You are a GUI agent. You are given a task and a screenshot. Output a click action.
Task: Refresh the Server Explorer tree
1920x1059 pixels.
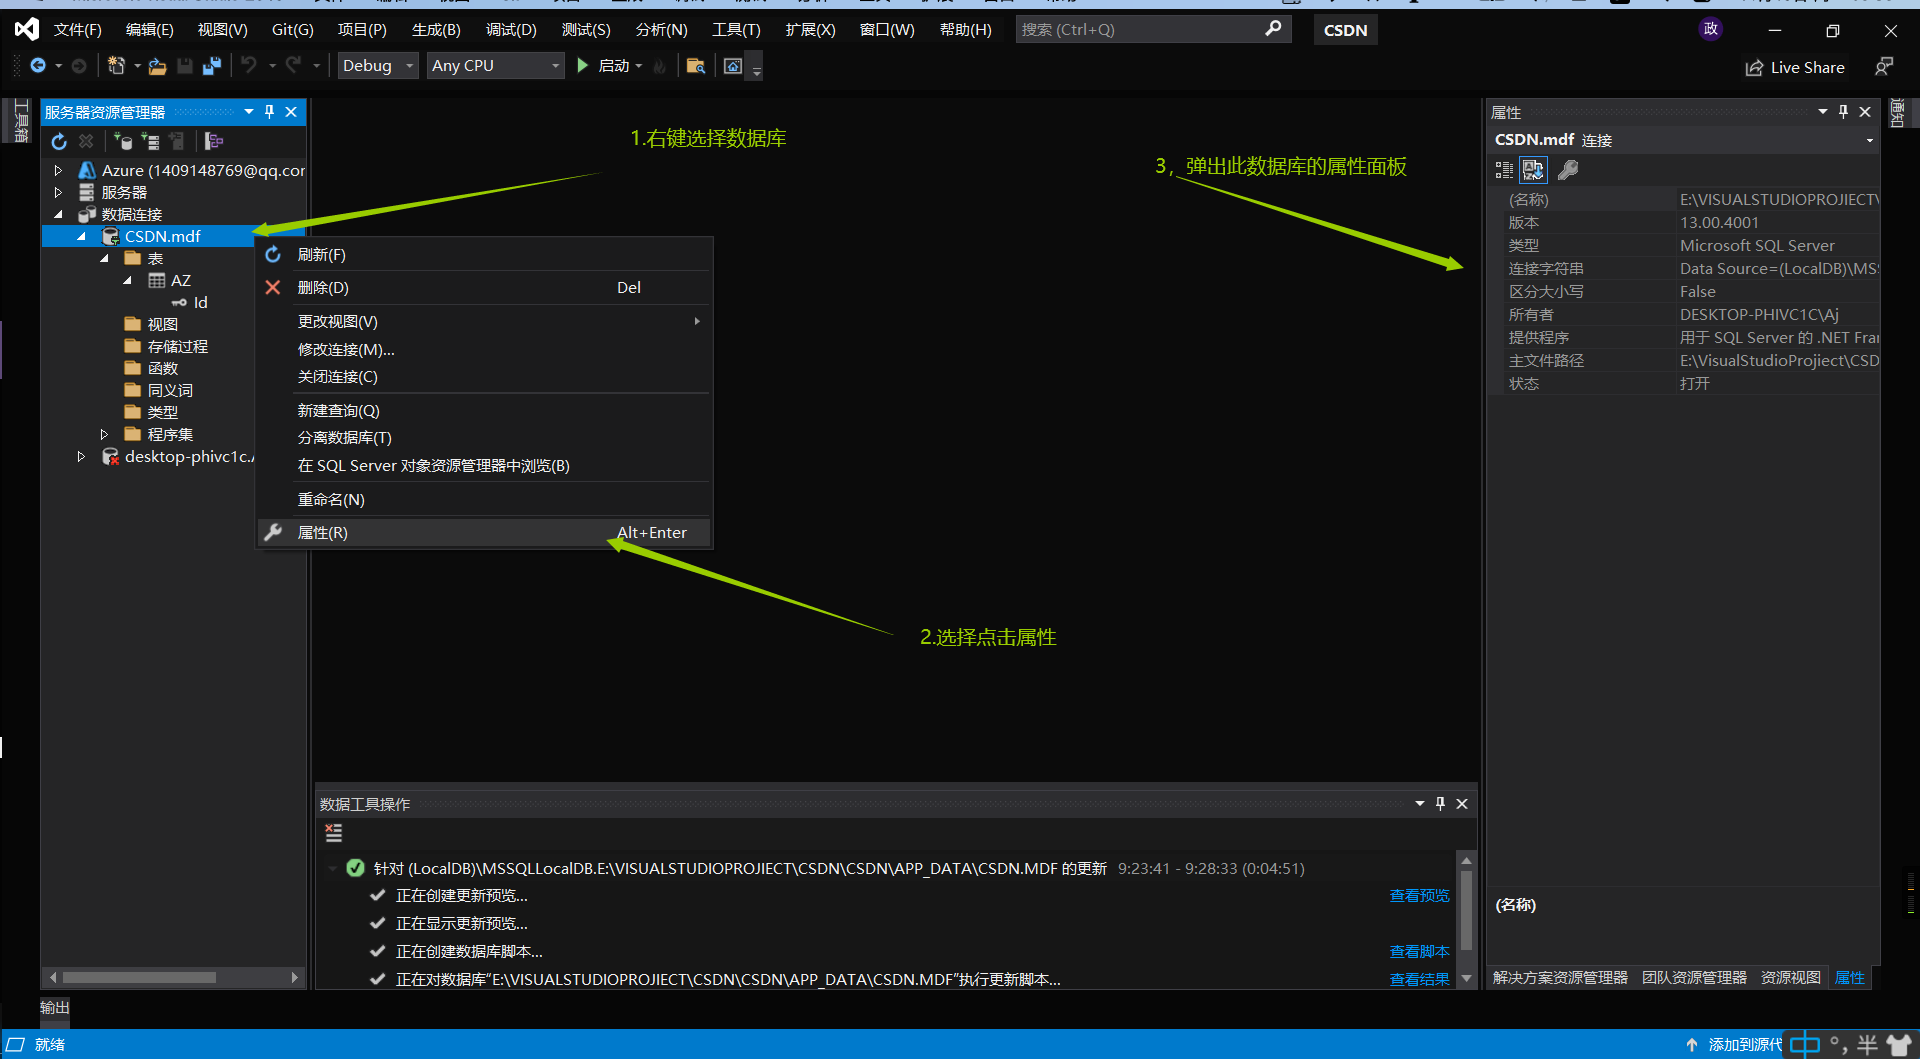[x=59, y=141]
